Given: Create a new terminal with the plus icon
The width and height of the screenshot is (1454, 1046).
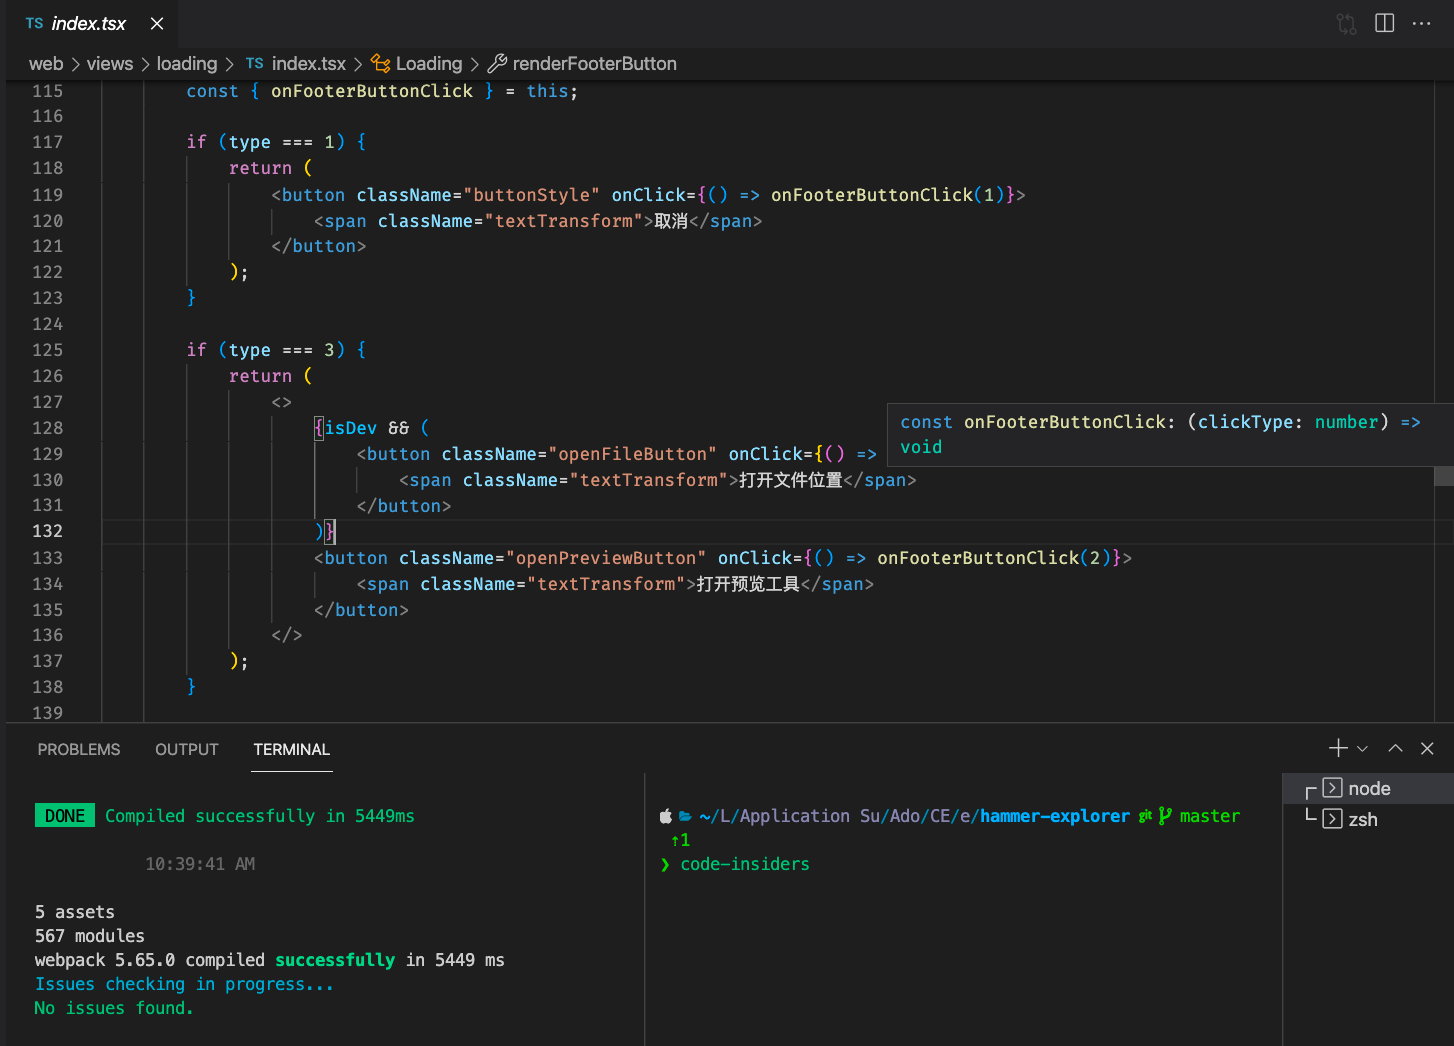Looking at the screenshot, I should pyautogui.click(x=1336, y=747).
